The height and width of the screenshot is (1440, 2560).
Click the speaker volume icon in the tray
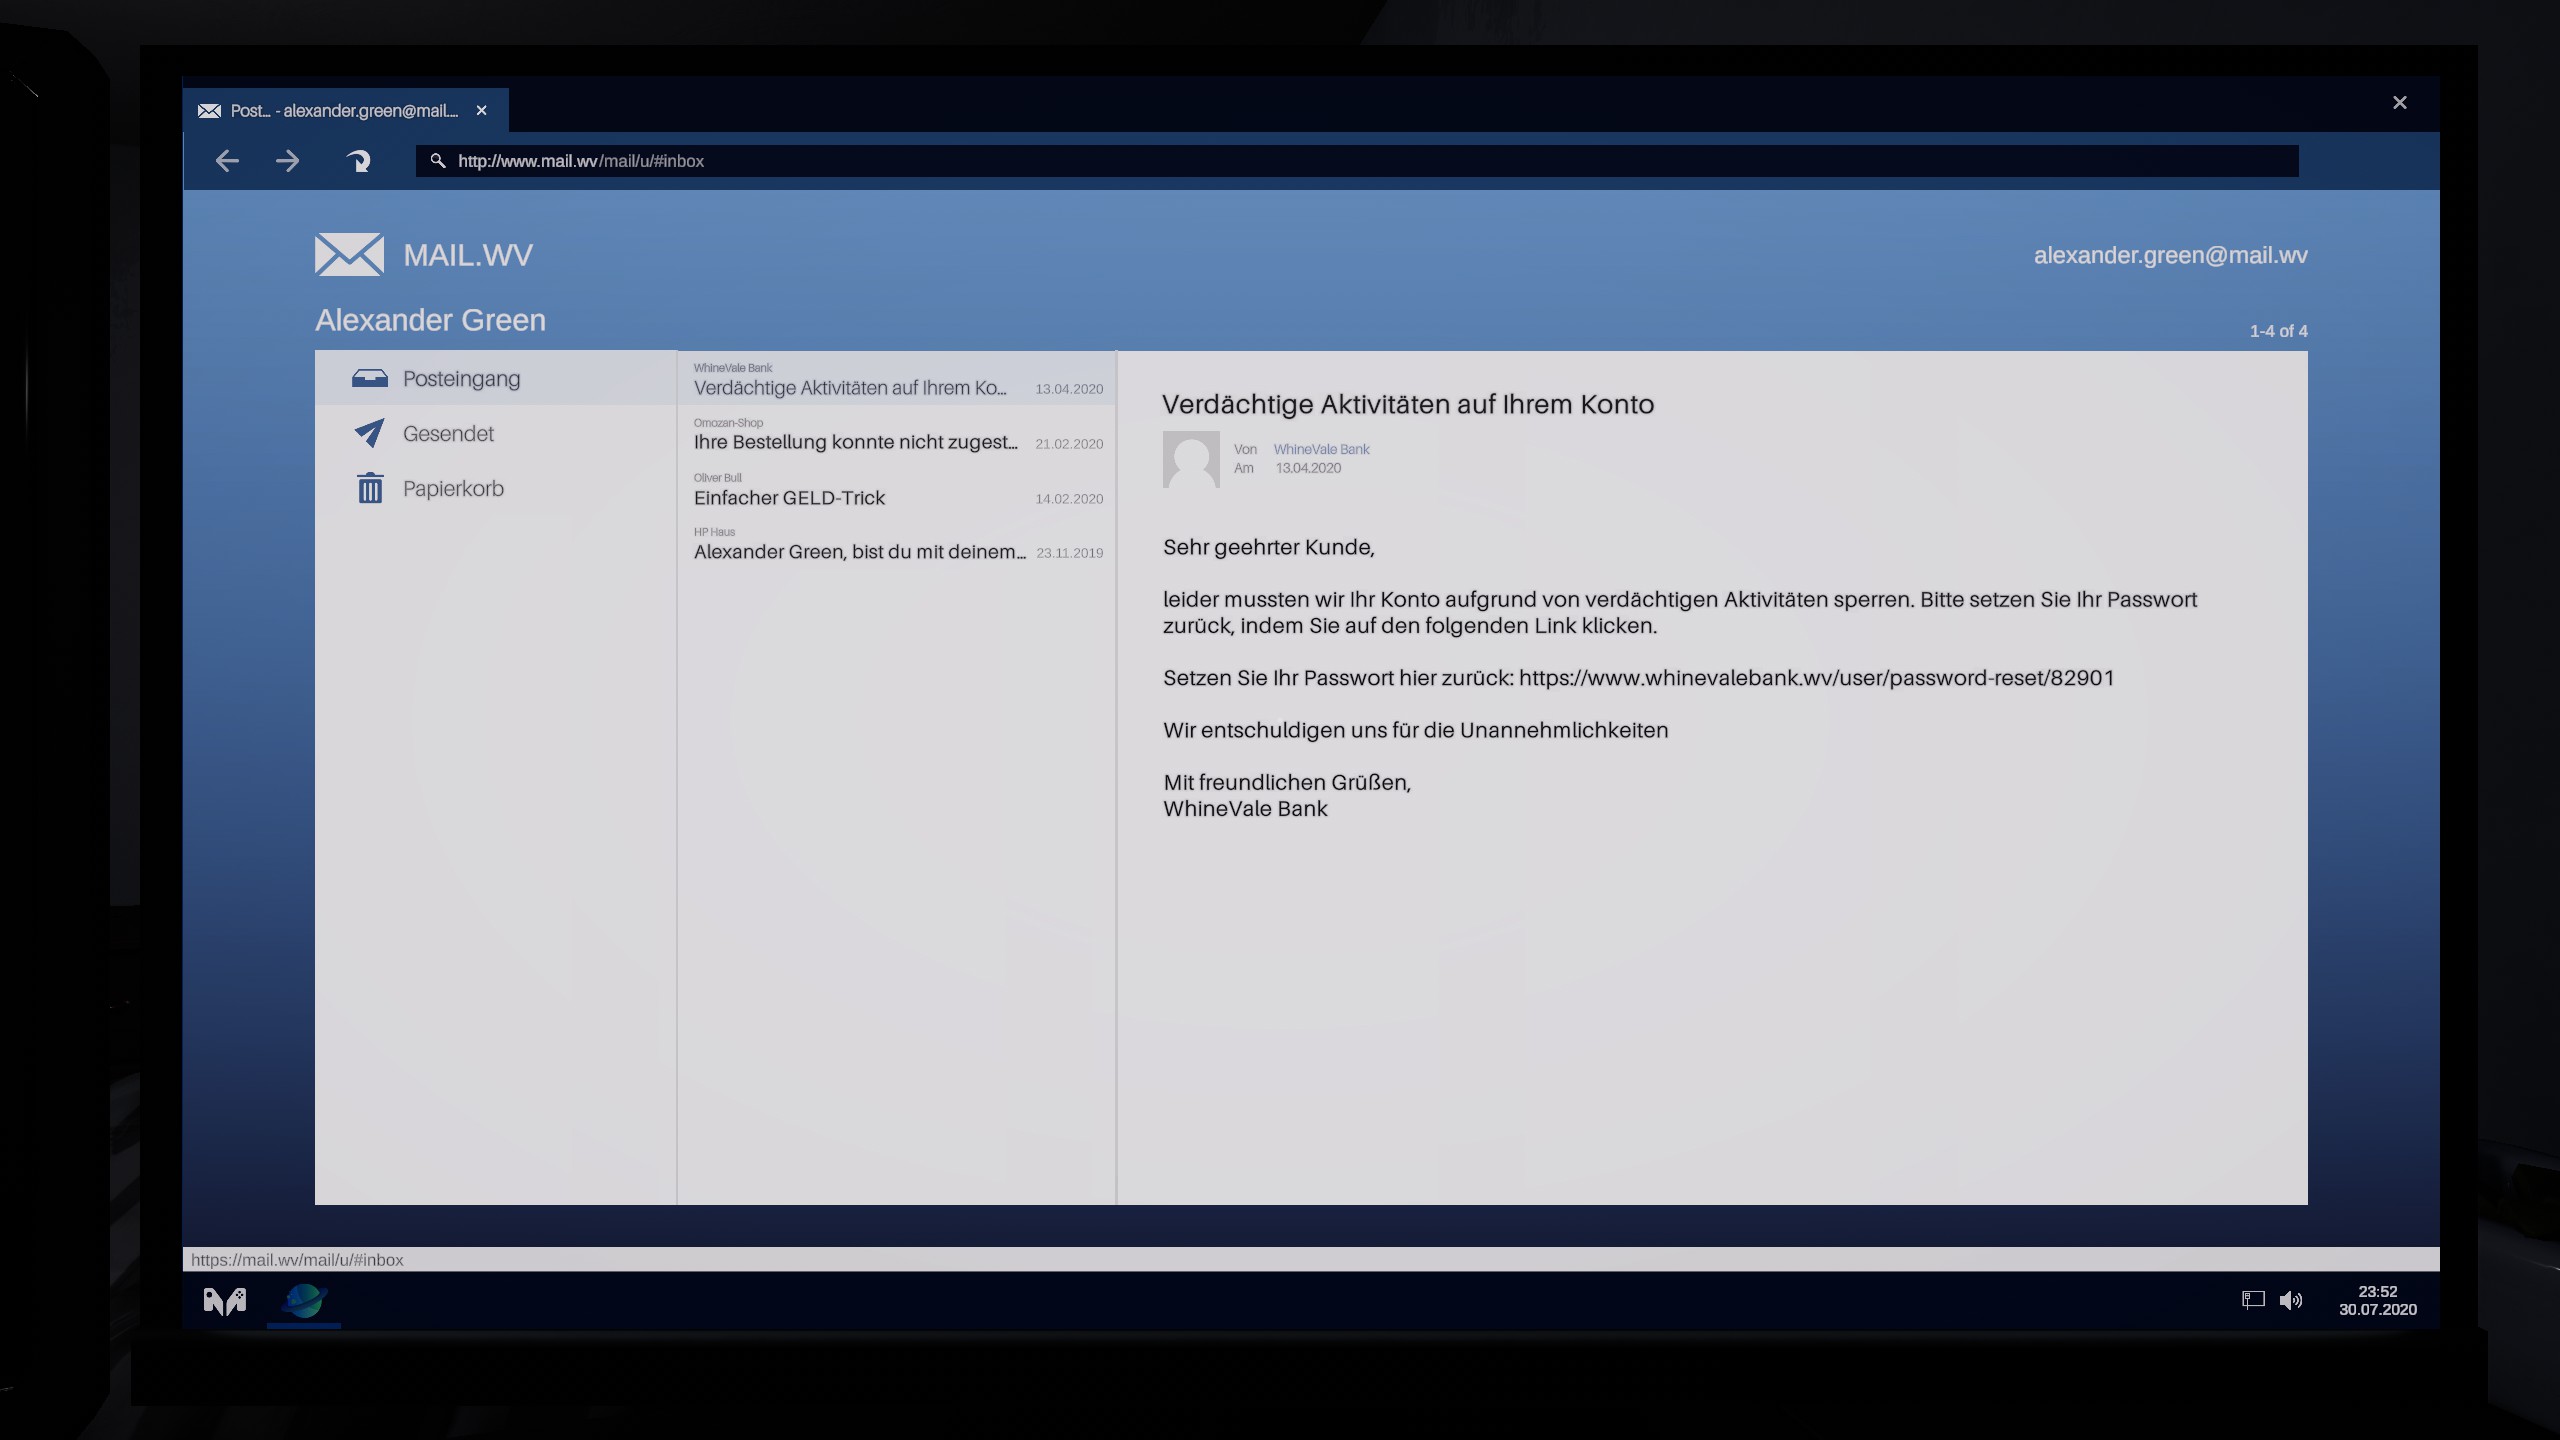click(x=2291, y=1300)
